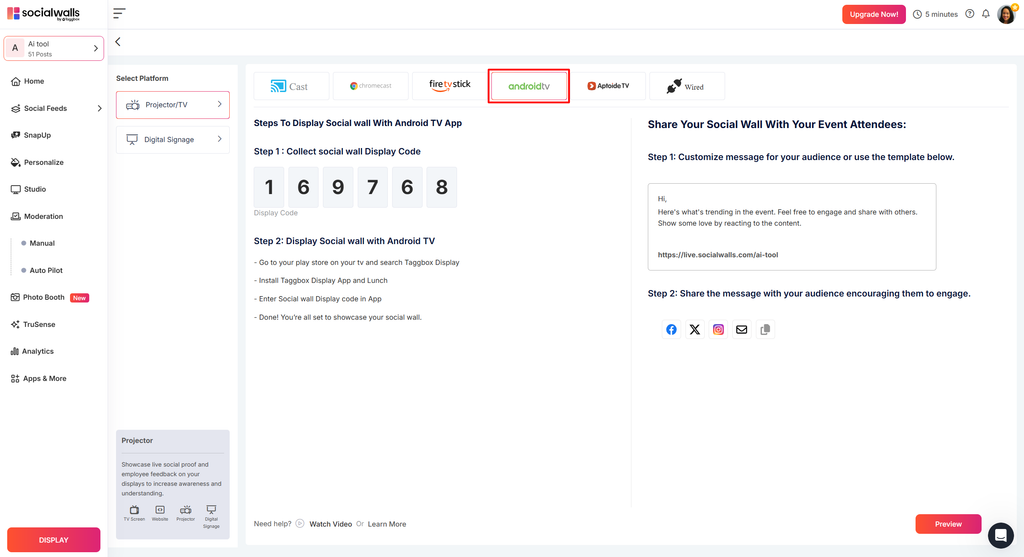Select Projector icon in Projector card

coord(185,513)
